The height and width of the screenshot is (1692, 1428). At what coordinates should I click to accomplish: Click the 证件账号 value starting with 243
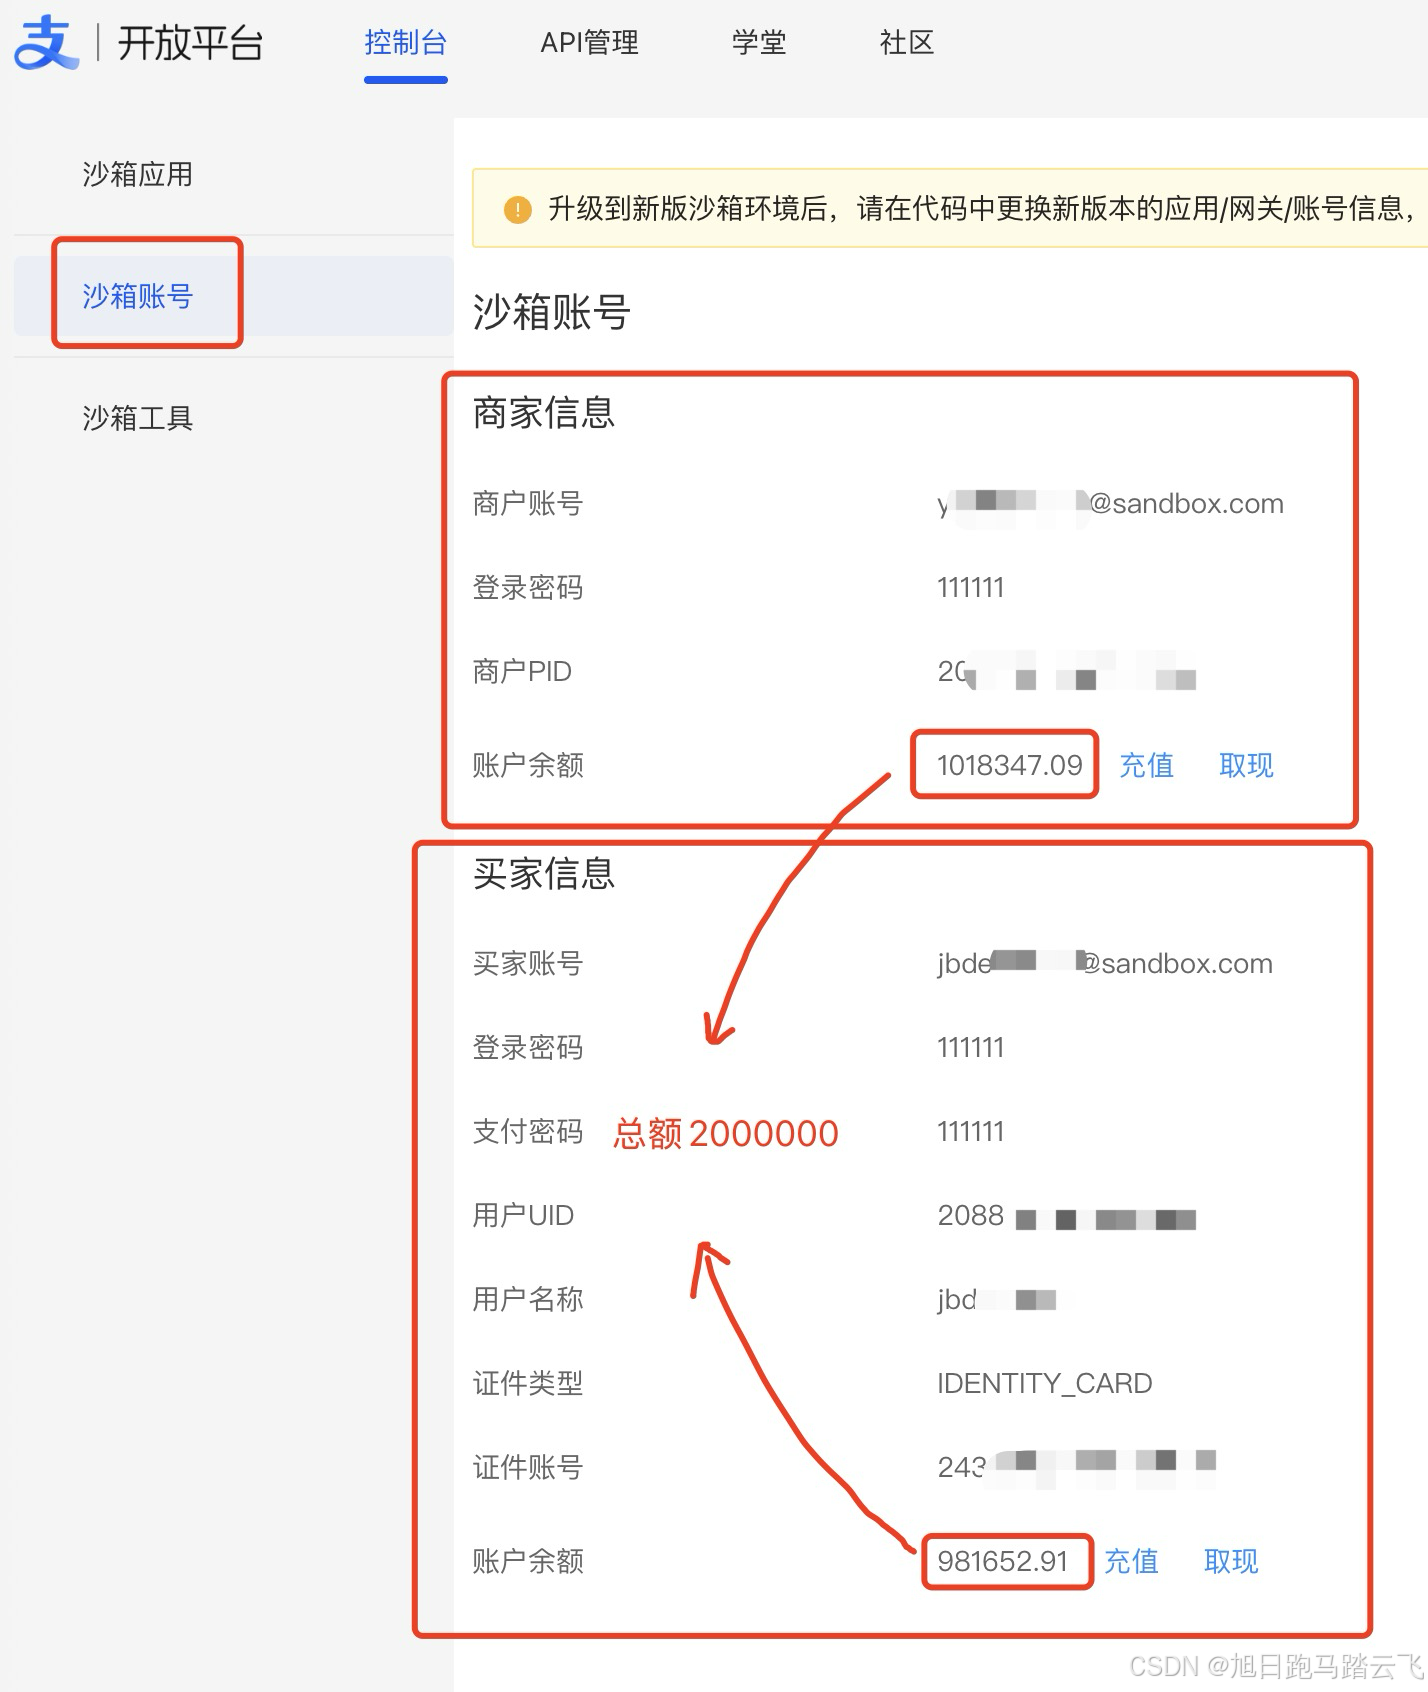coord(1076,1466)
